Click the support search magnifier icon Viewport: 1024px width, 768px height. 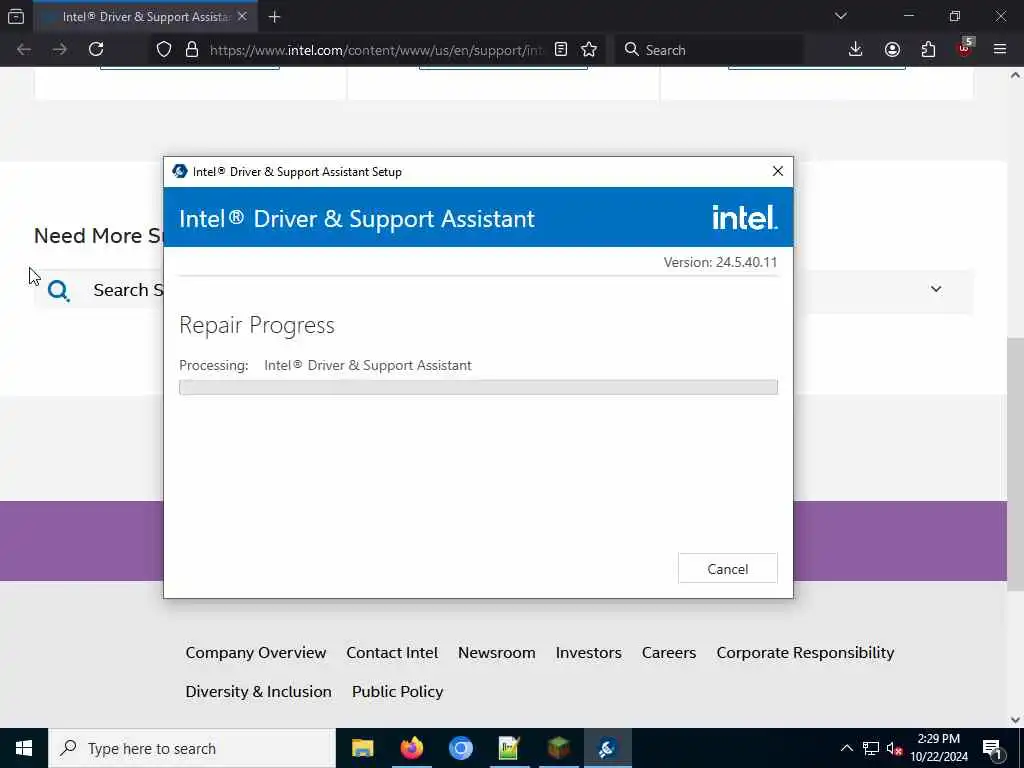59,290
